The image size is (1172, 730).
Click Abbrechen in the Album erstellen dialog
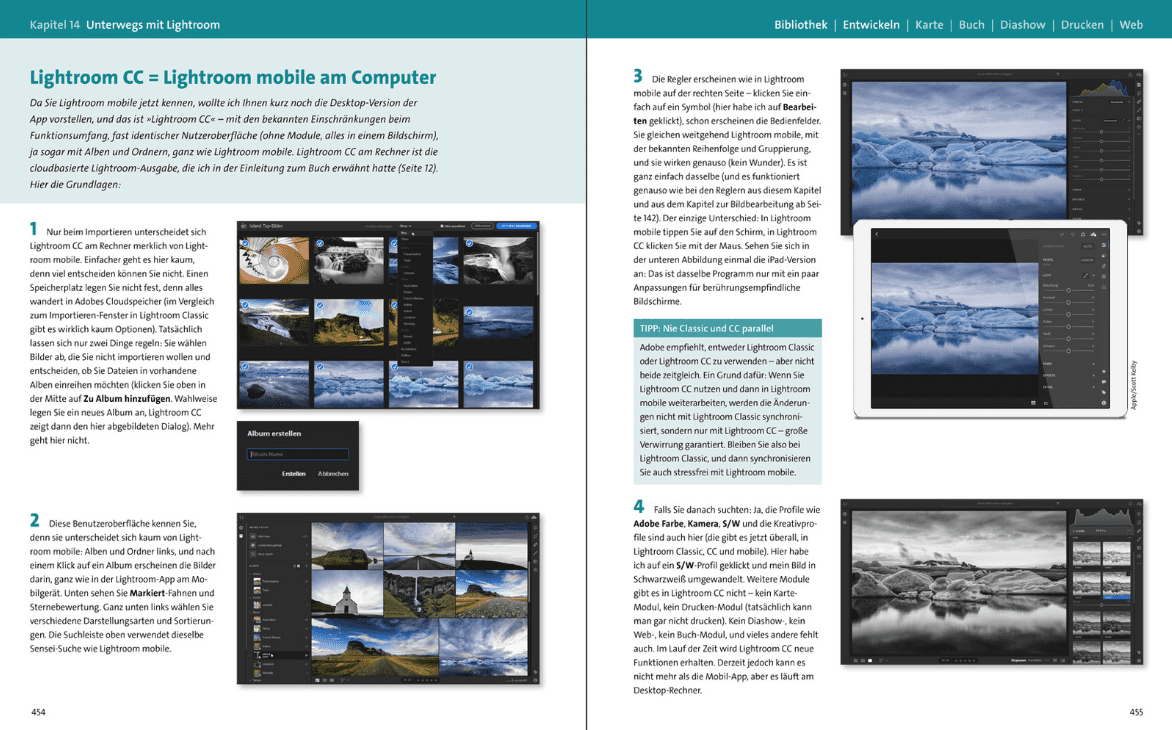coord(333,474)
